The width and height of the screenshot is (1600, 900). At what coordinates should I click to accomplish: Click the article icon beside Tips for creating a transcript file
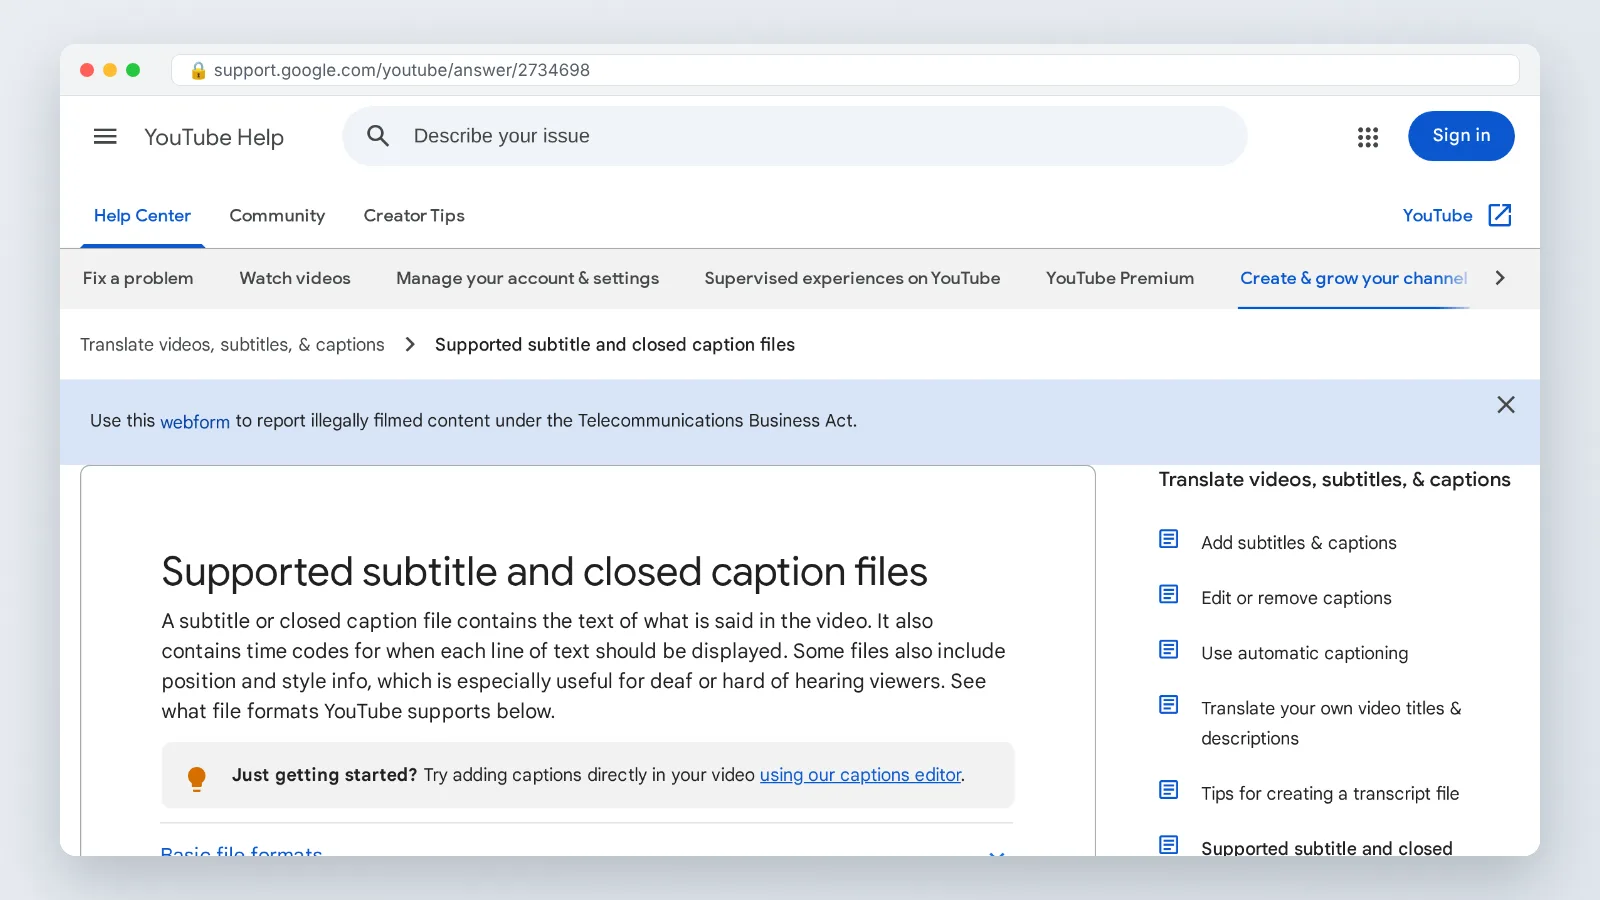(x=1168, y=789)
